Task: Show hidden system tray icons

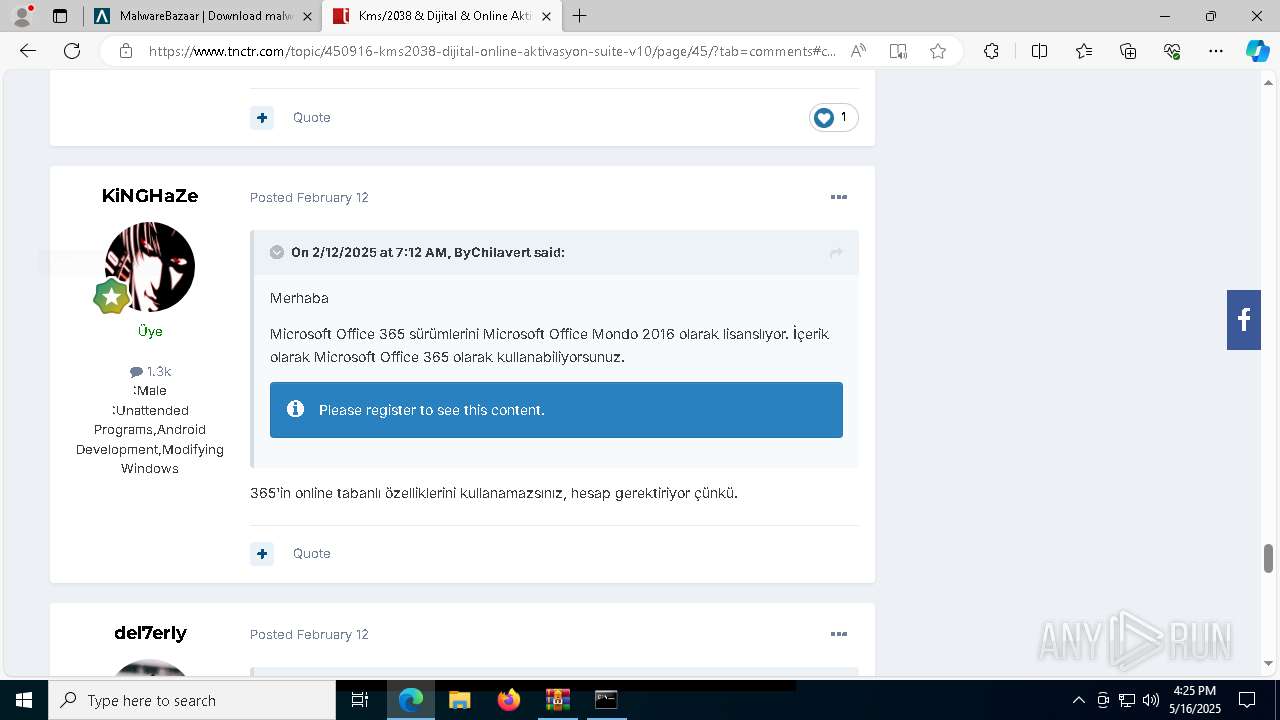Action: coord(1078,700)
